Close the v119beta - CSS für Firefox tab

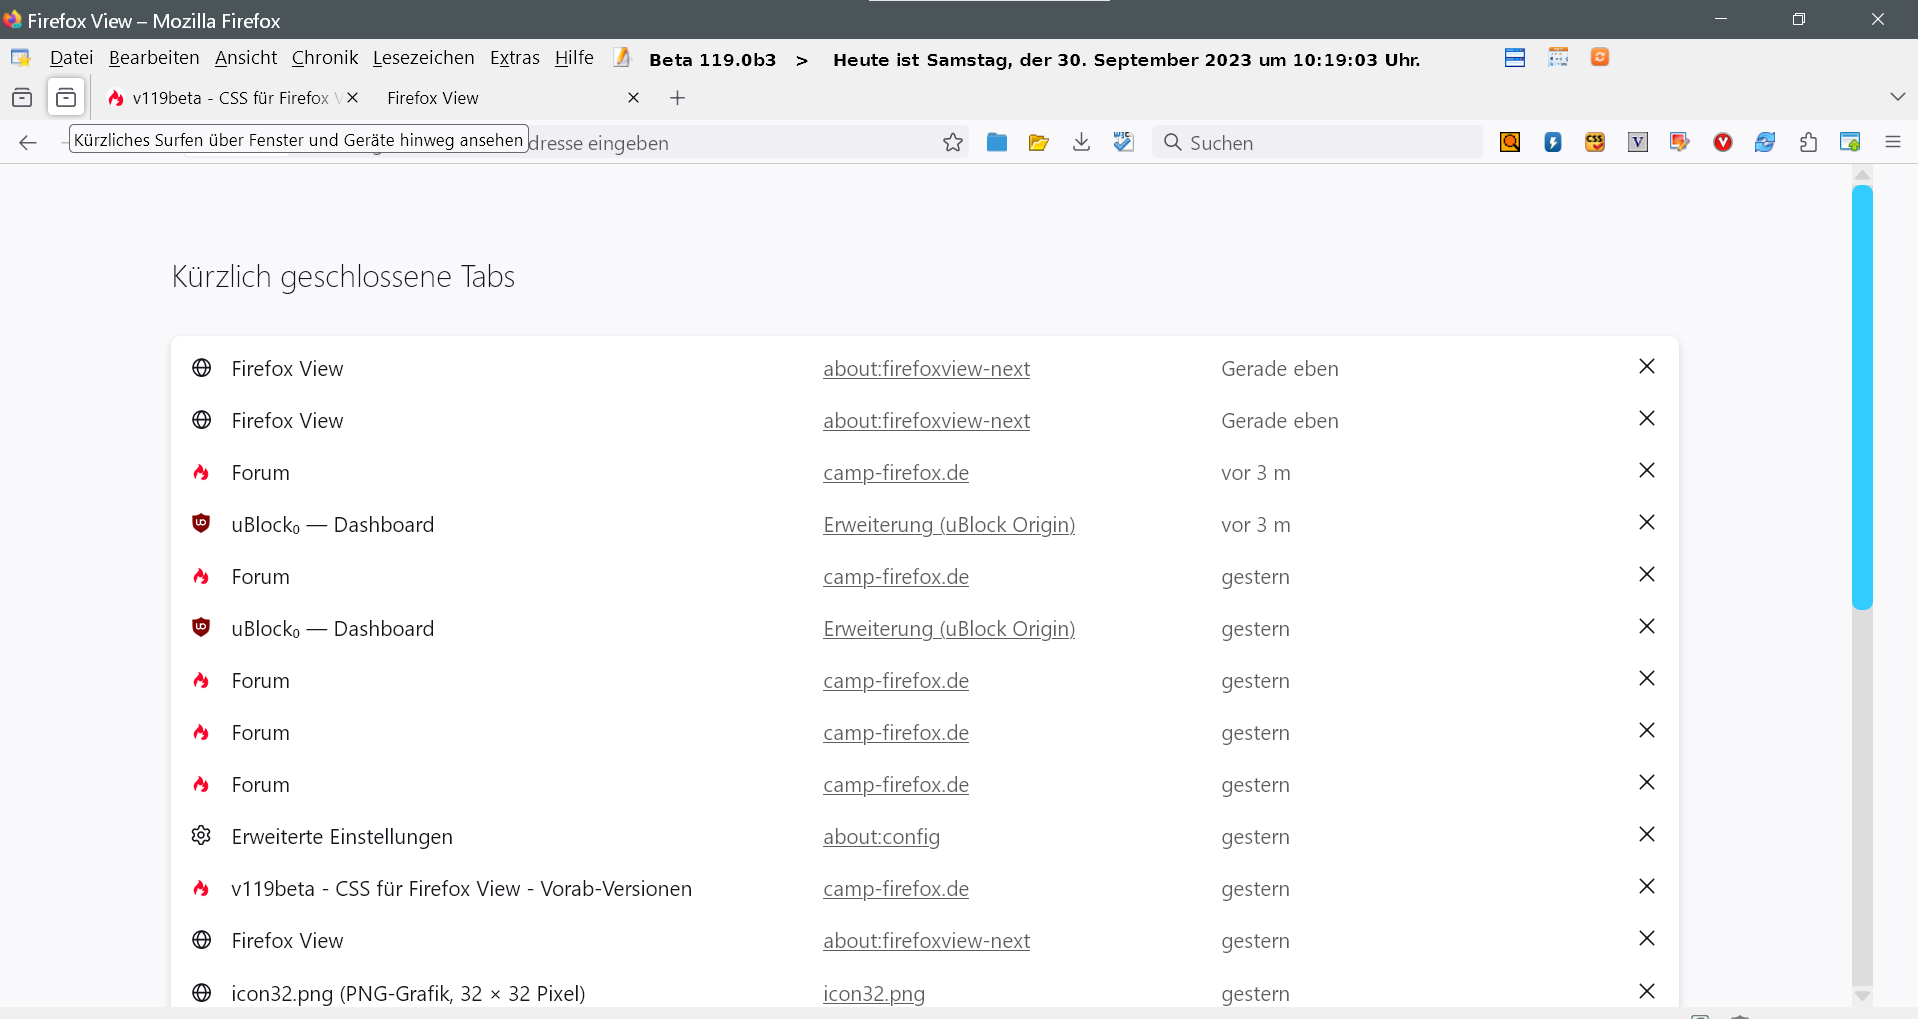click(352, 98)
